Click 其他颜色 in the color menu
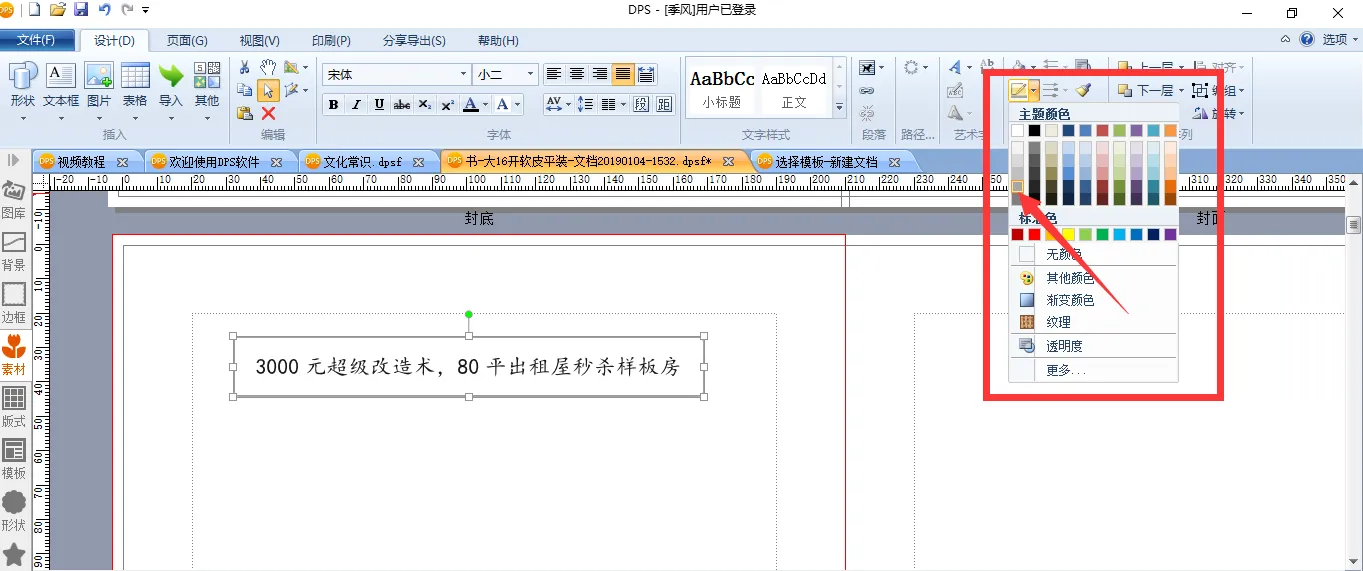The image size is (1363, 571). tap(1070, 278)
